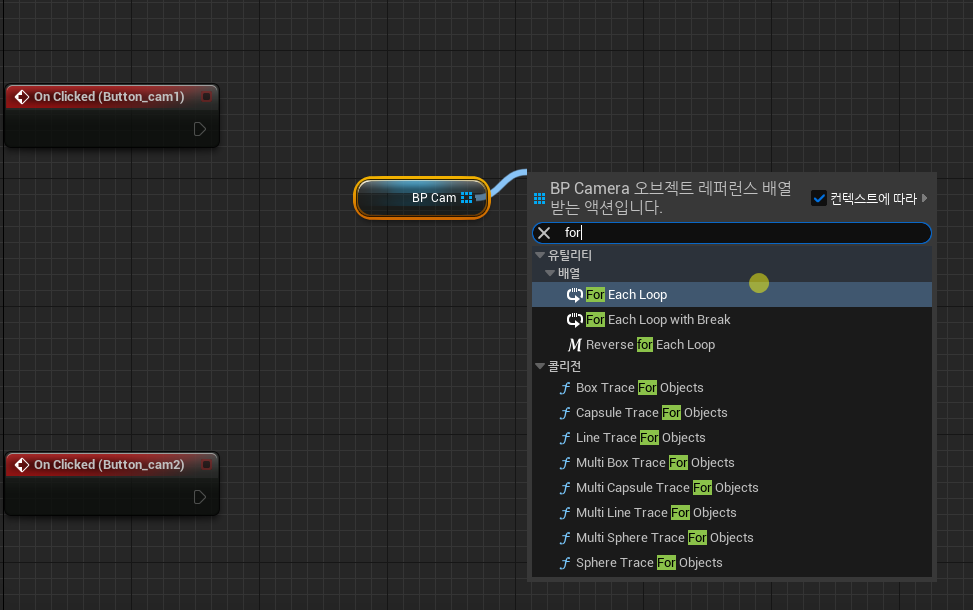Select On Clicked (Button_cam2) event node
The width and height of the screenshot is (973, 610).
(x=112, y=484)
